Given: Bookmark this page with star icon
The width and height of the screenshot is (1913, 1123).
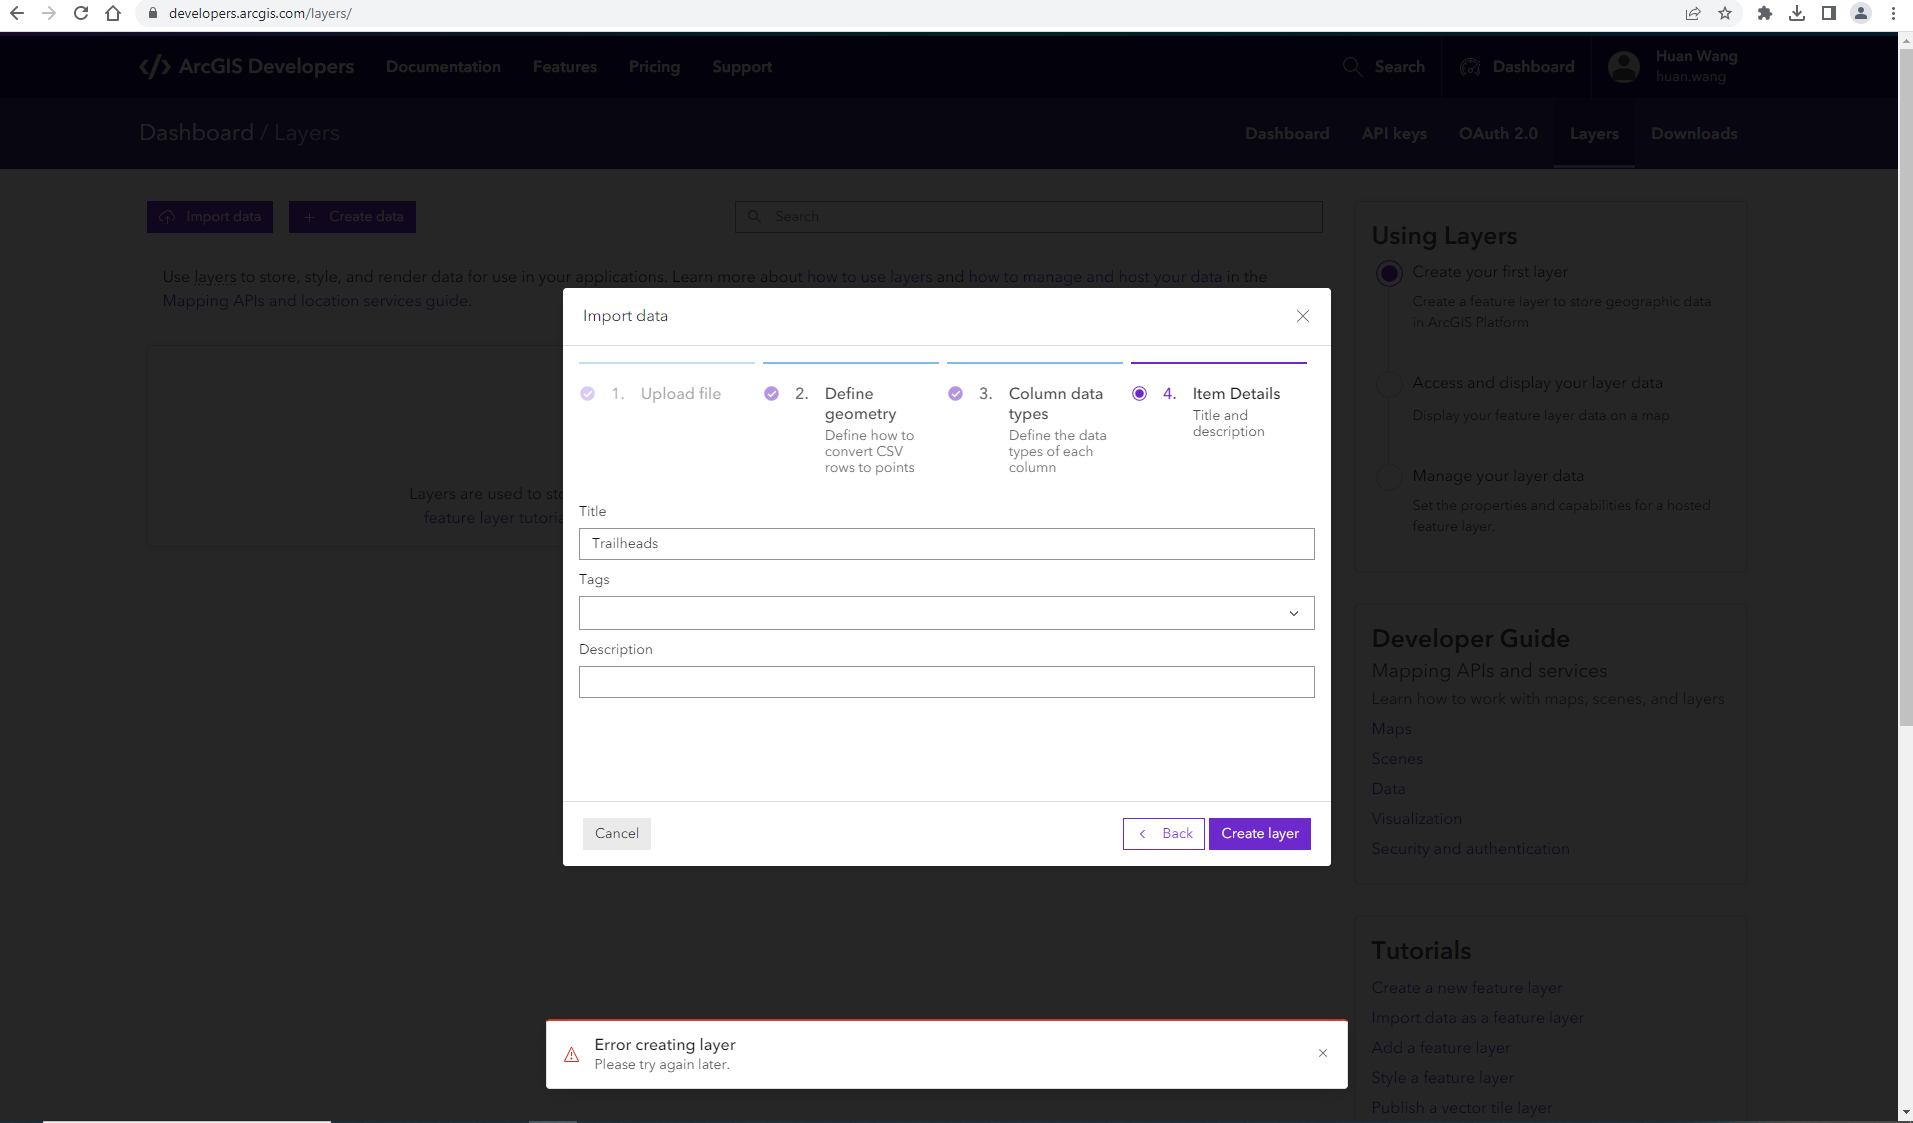Looking at the screenshot, I should tap(1725, 13).
